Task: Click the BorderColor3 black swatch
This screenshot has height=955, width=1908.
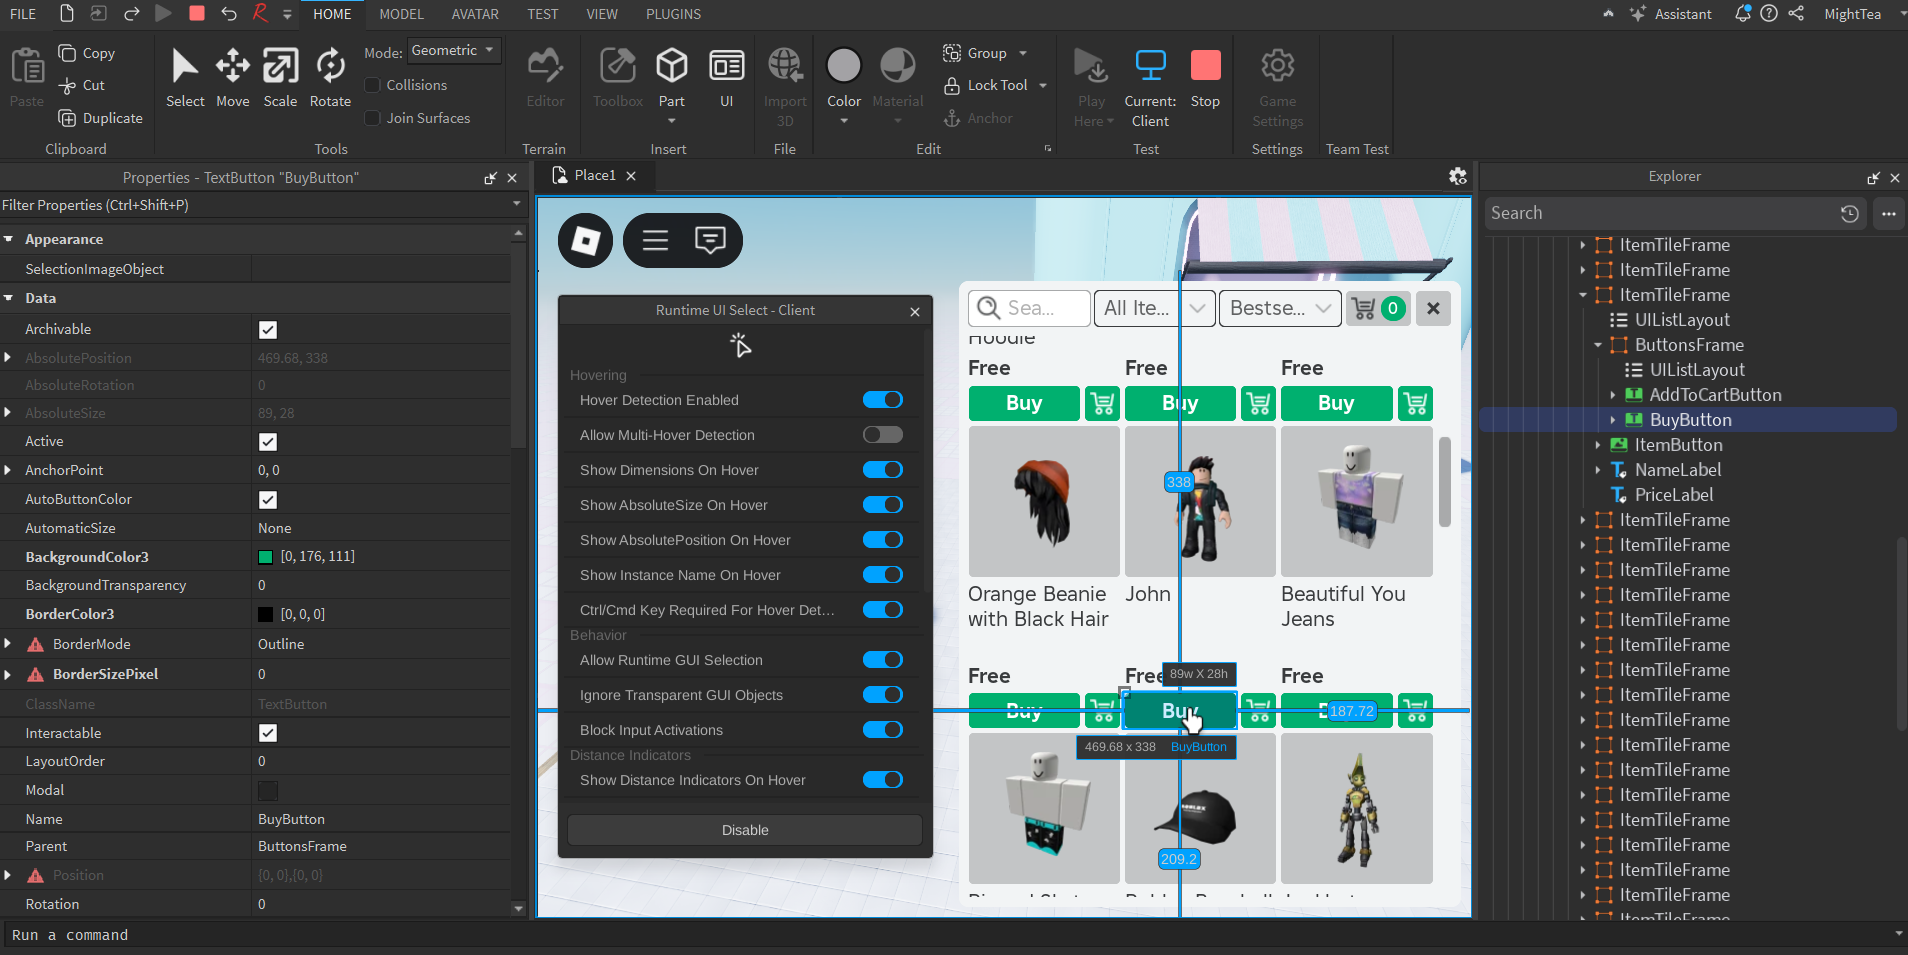Action: coord(266,615)
